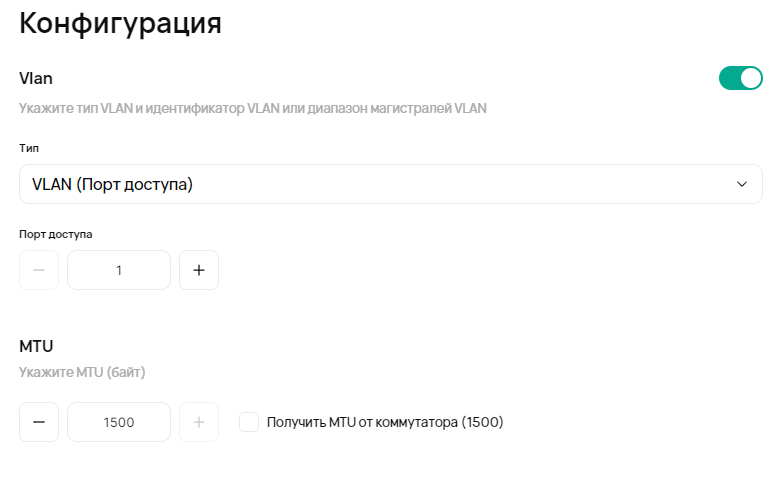The height and width of the screenshot is (492, 776).
Task: Click the Тип field label
Action: pyautogui.click(x=29, y=148)
